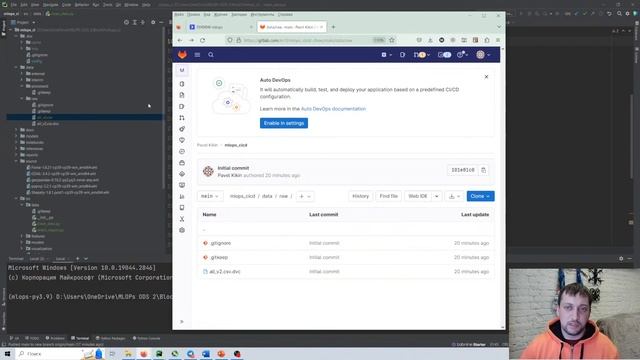Open the plus add-file dropdown in breadcrumb

(305, 196)
